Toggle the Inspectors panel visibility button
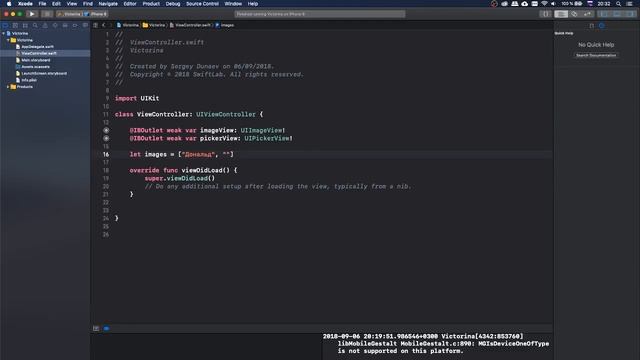Viewport: 640px width, 360px height. [x=630, y=14]
